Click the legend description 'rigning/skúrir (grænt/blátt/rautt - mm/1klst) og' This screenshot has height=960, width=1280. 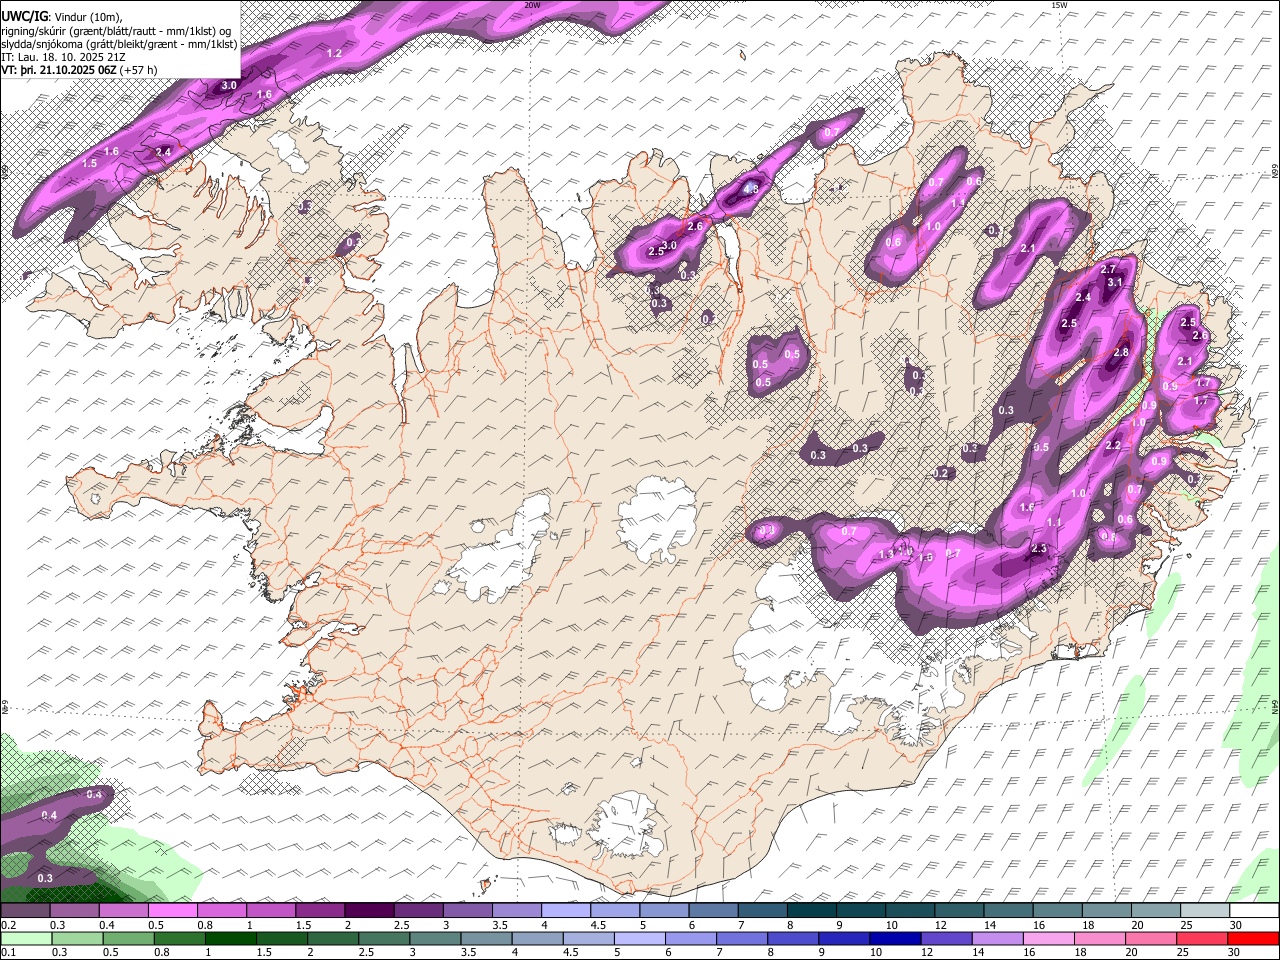coord(116,30)
